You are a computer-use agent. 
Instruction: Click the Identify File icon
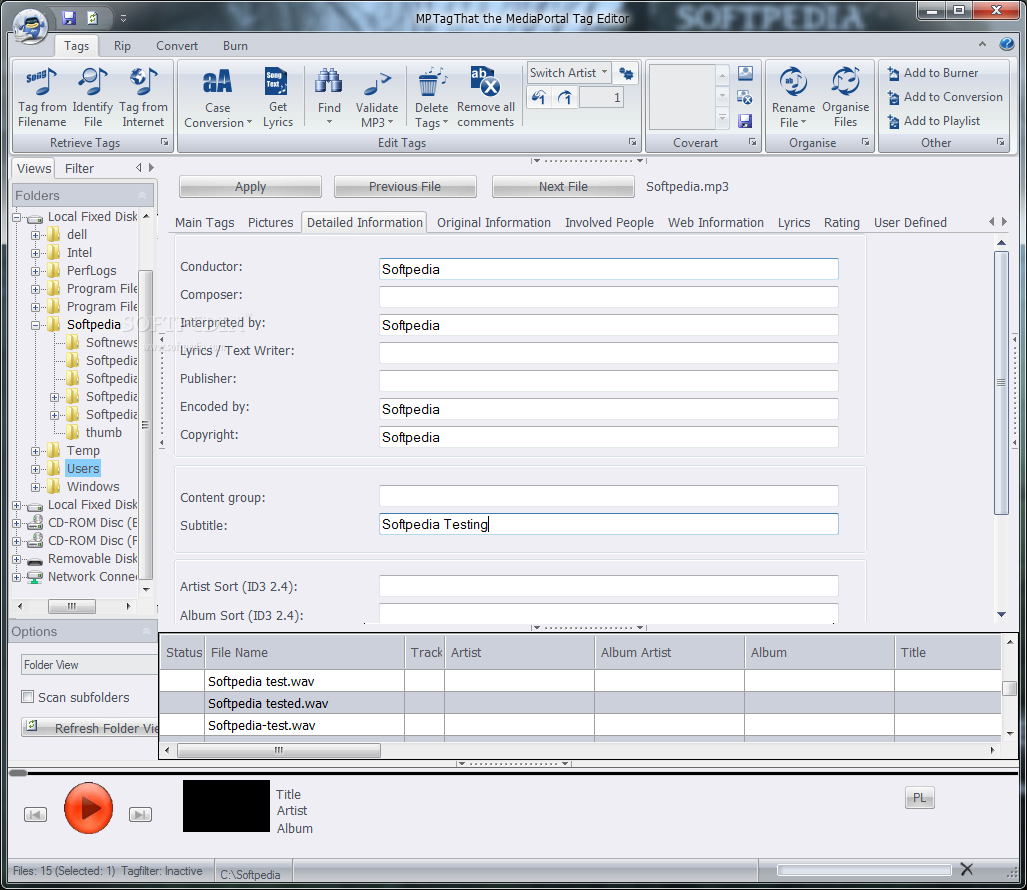[x=92, y=81]
